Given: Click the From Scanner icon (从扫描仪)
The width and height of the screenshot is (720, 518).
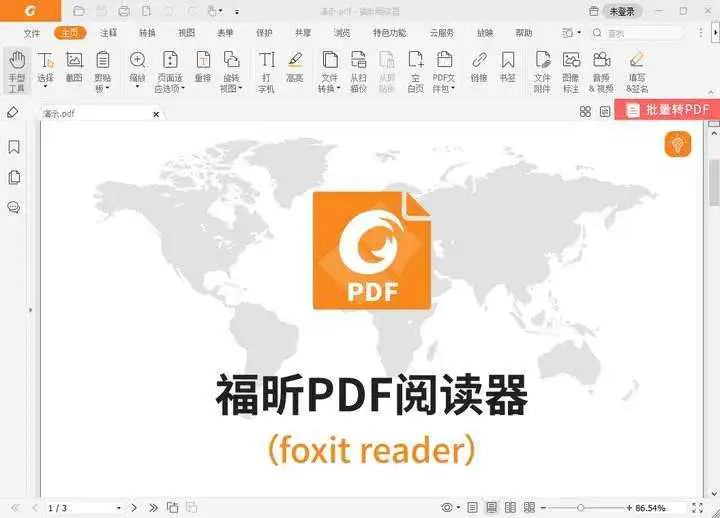Looking at the screenshot, I should [359, 60].
